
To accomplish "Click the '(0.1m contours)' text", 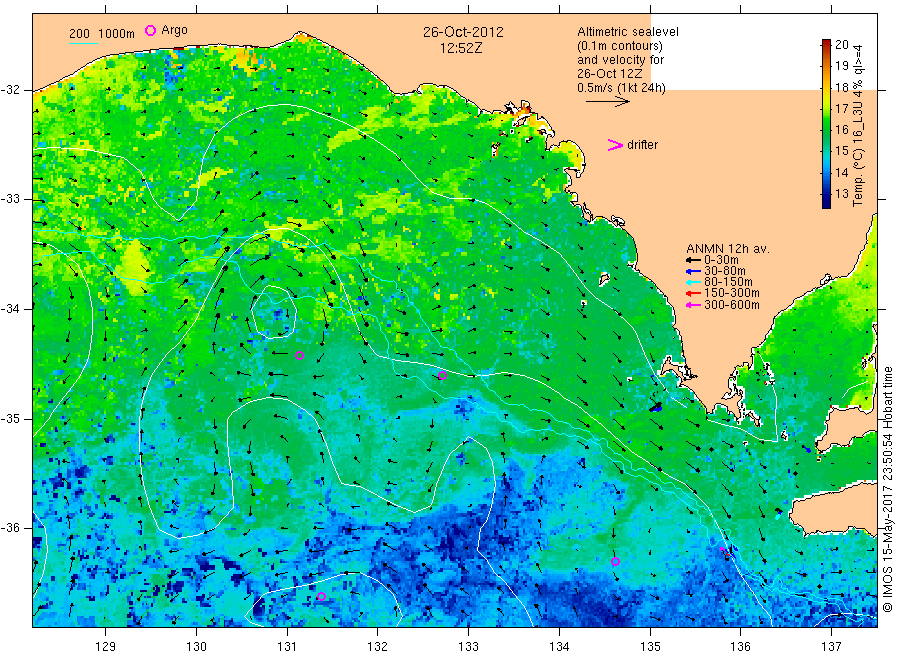I will pyautogui.click(x=620, y=46).
